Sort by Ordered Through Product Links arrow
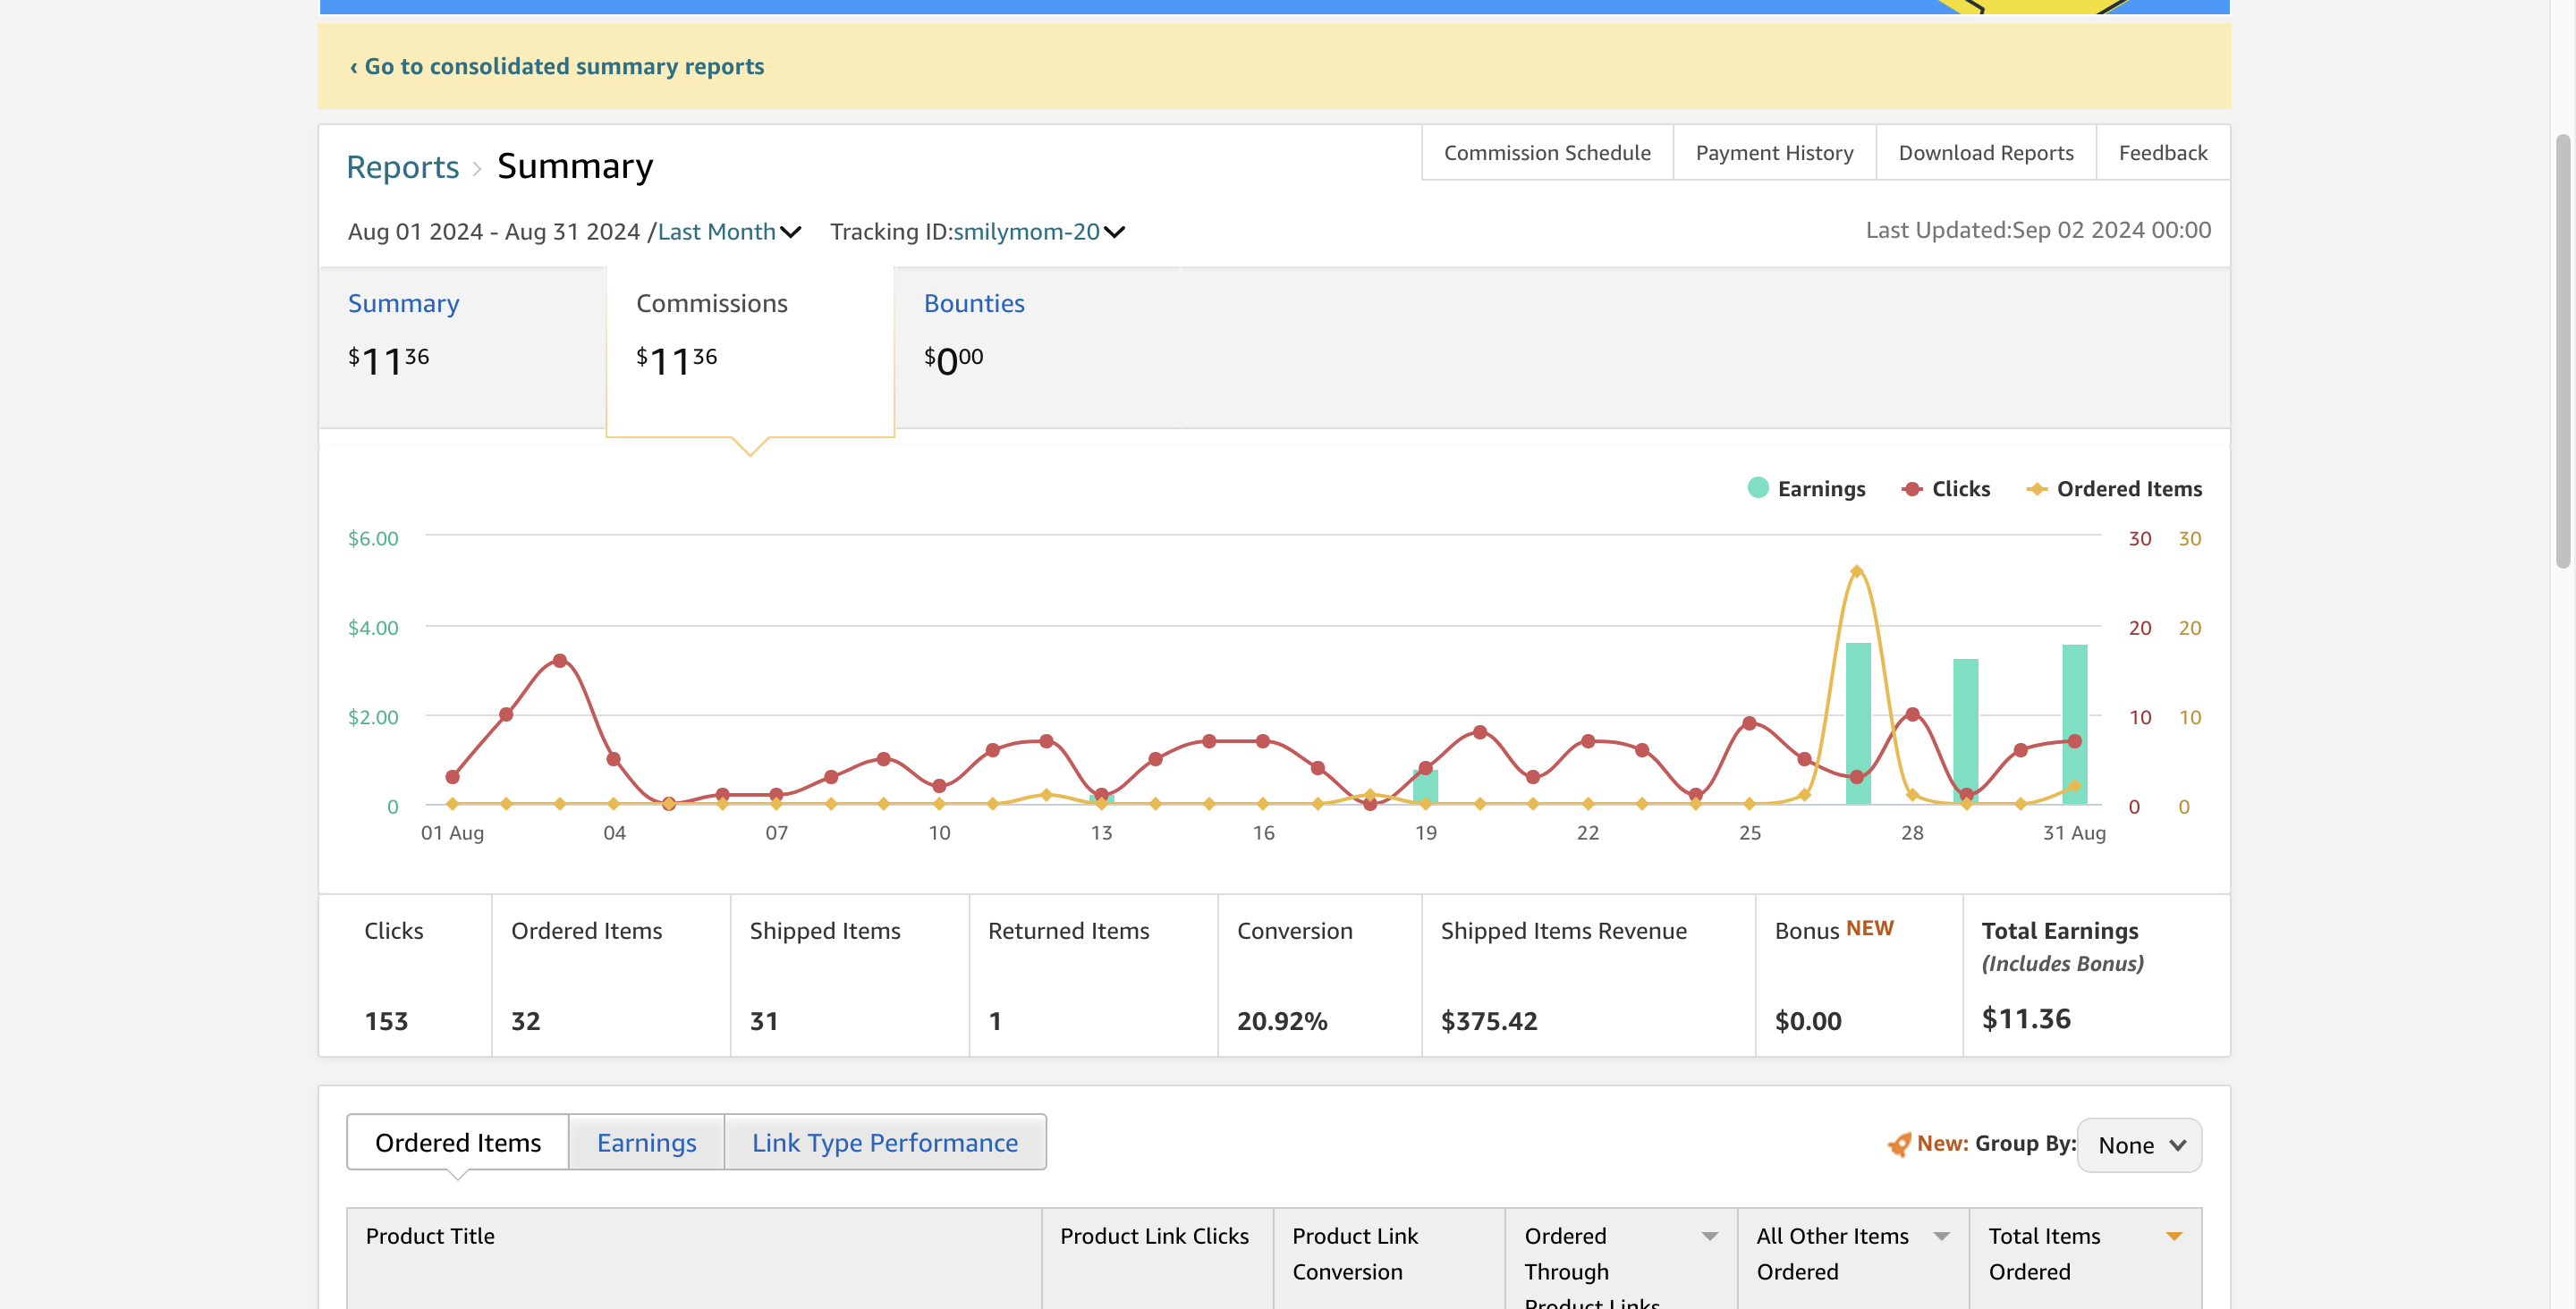 pos(1709,1237)
